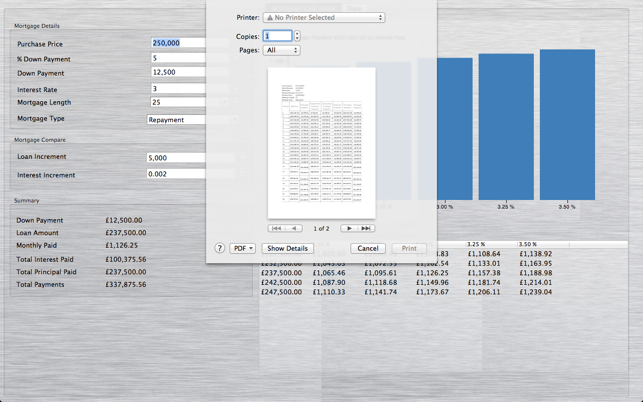
Task: Click table cell £1,206.11
Action: coord(484,292)
